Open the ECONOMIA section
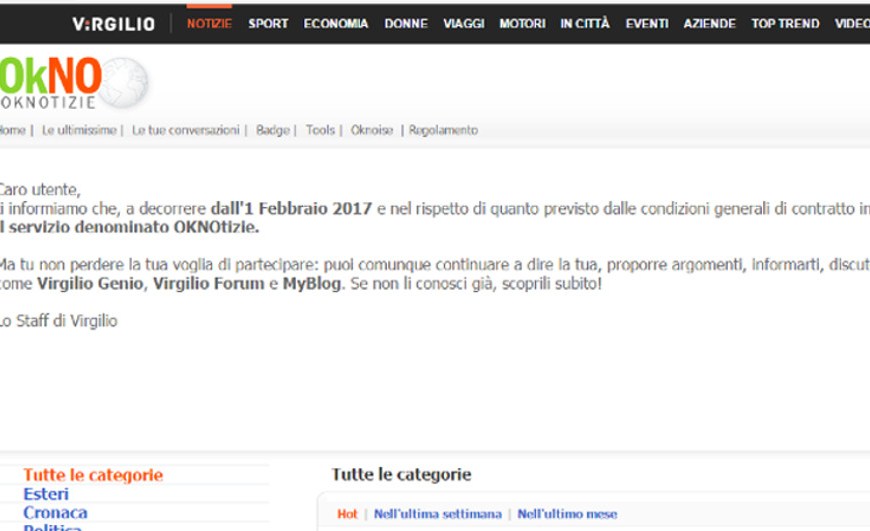The image size is (870, 531). [x=336, y=23]
